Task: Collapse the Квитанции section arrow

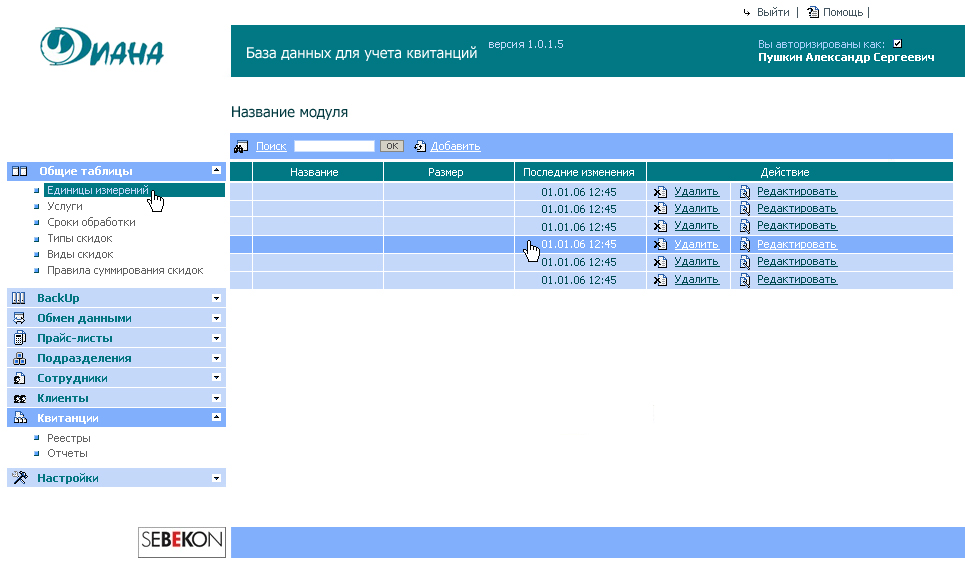Action: point(216,418)
